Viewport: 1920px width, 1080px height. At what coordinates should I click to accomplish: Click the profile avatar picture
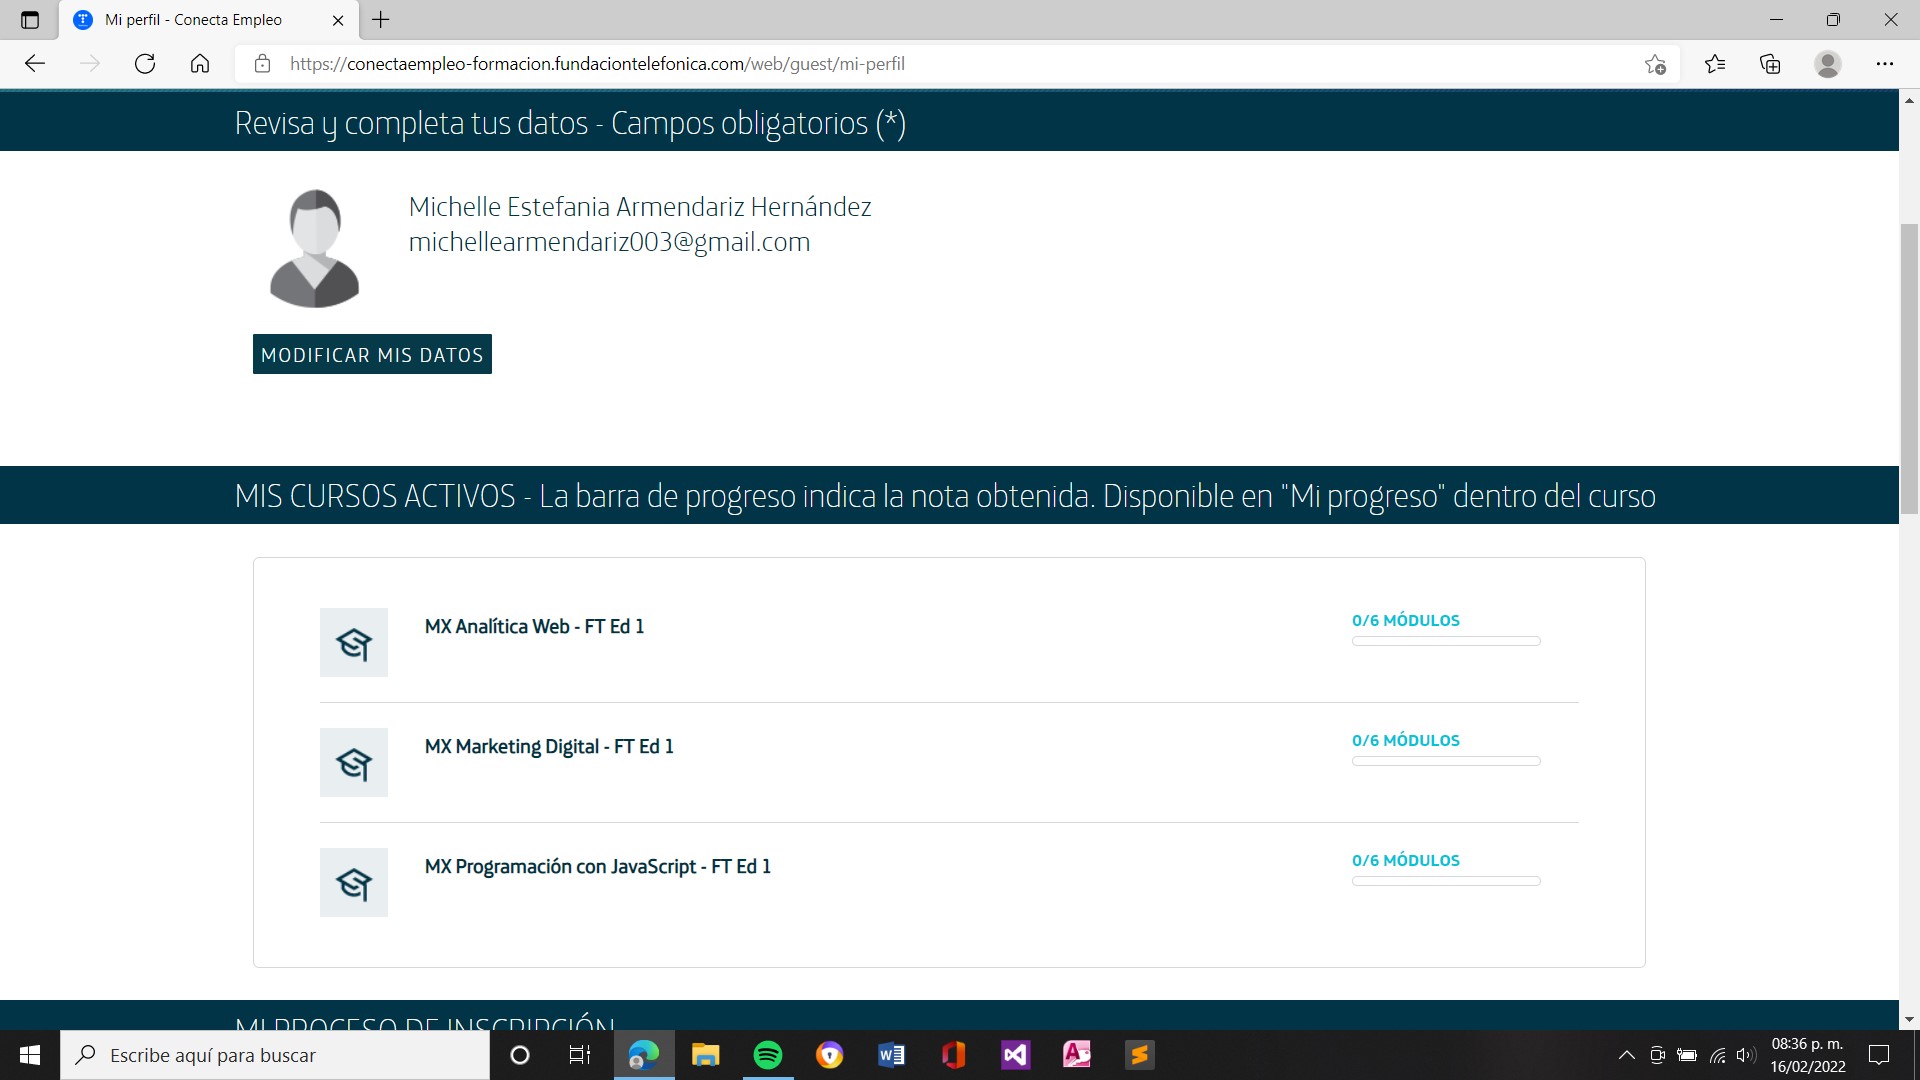pyautogui.click(x=314, y=248)
